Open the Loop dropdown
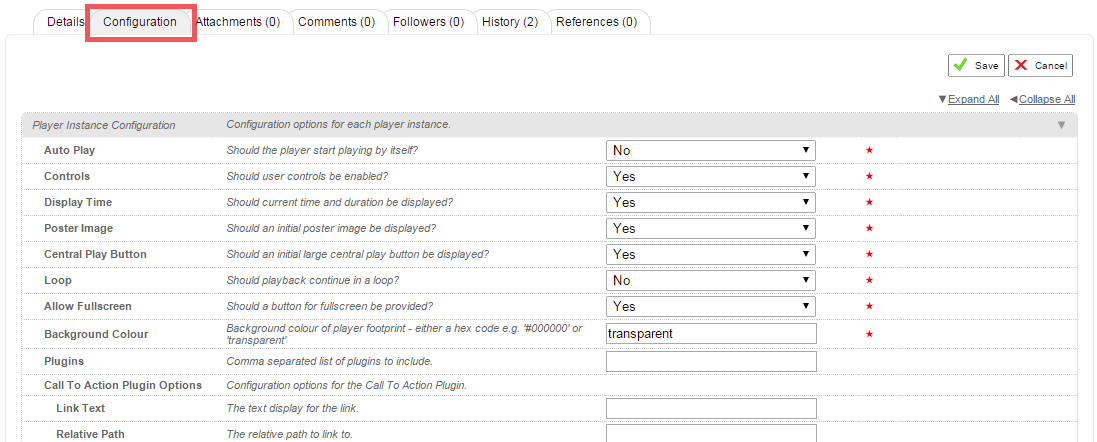The height and width of the screenshot is (442, 1097). coord(711,280)
